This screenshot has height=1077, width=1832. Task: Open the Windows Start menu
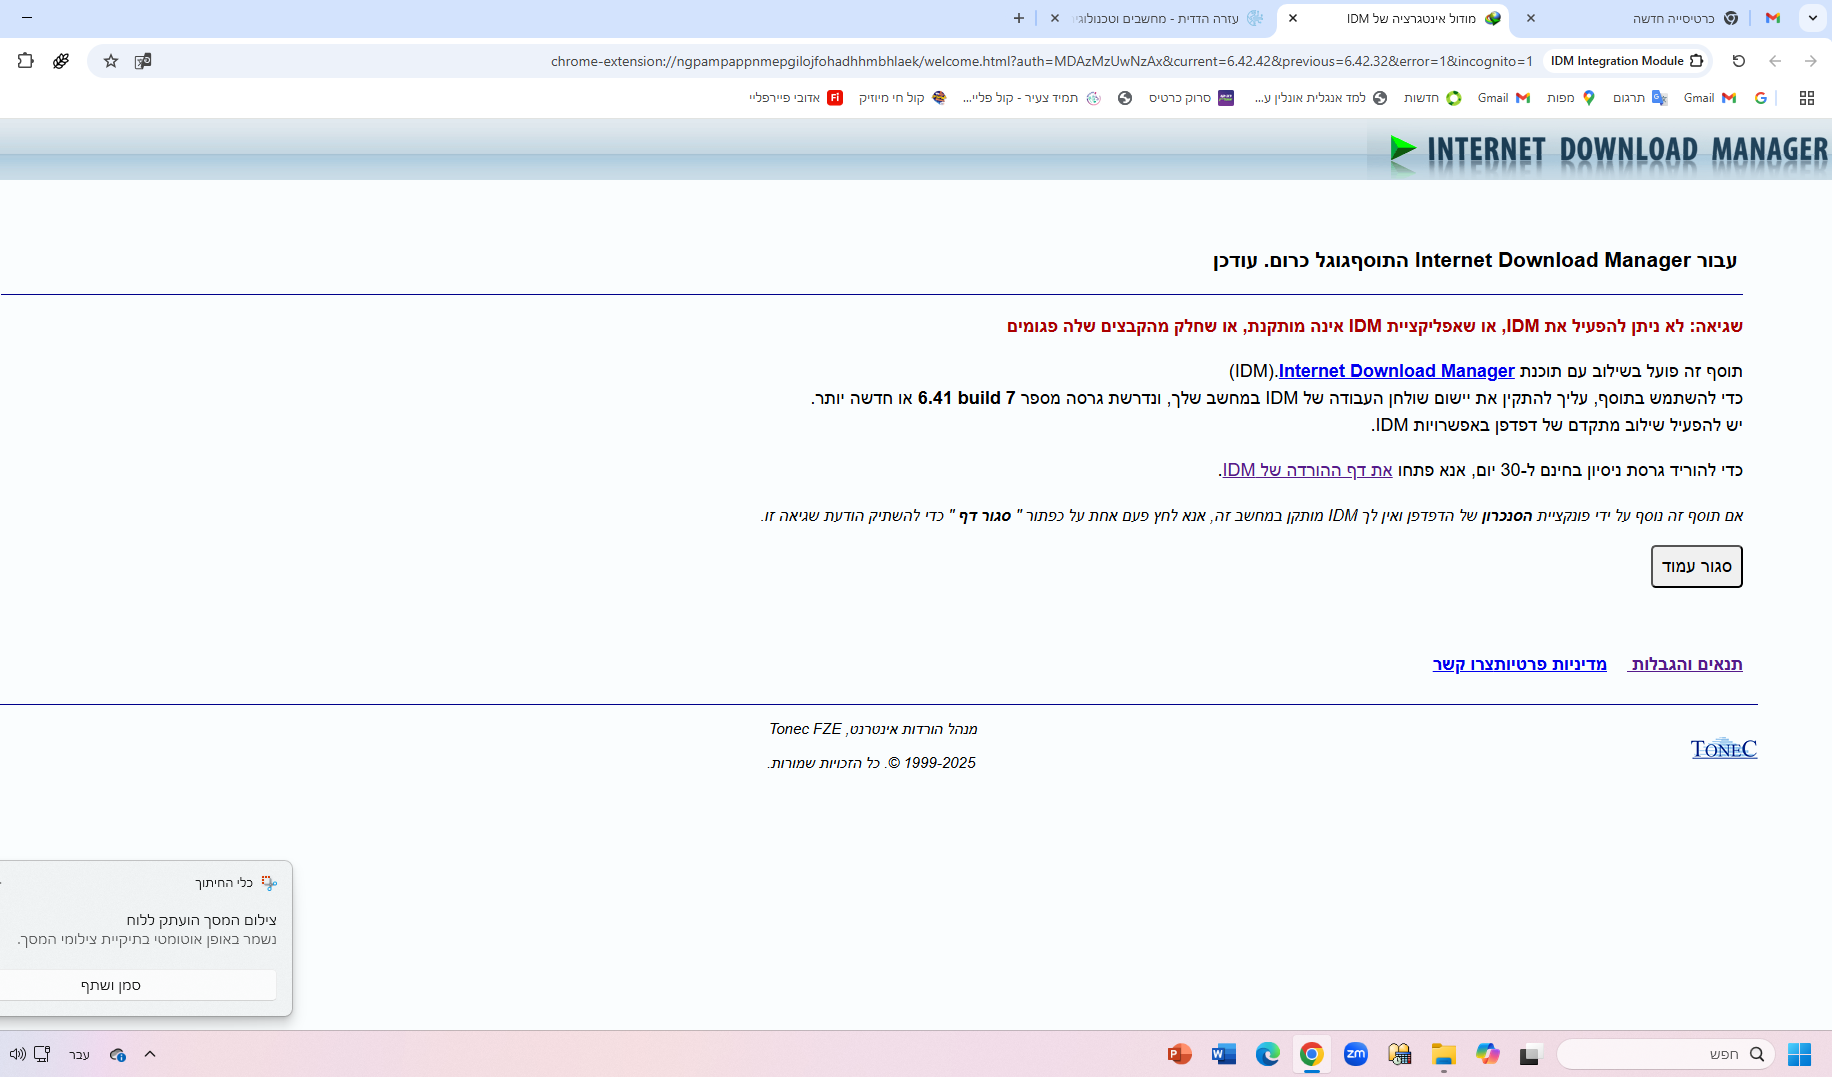[x=1799, y=1054]
